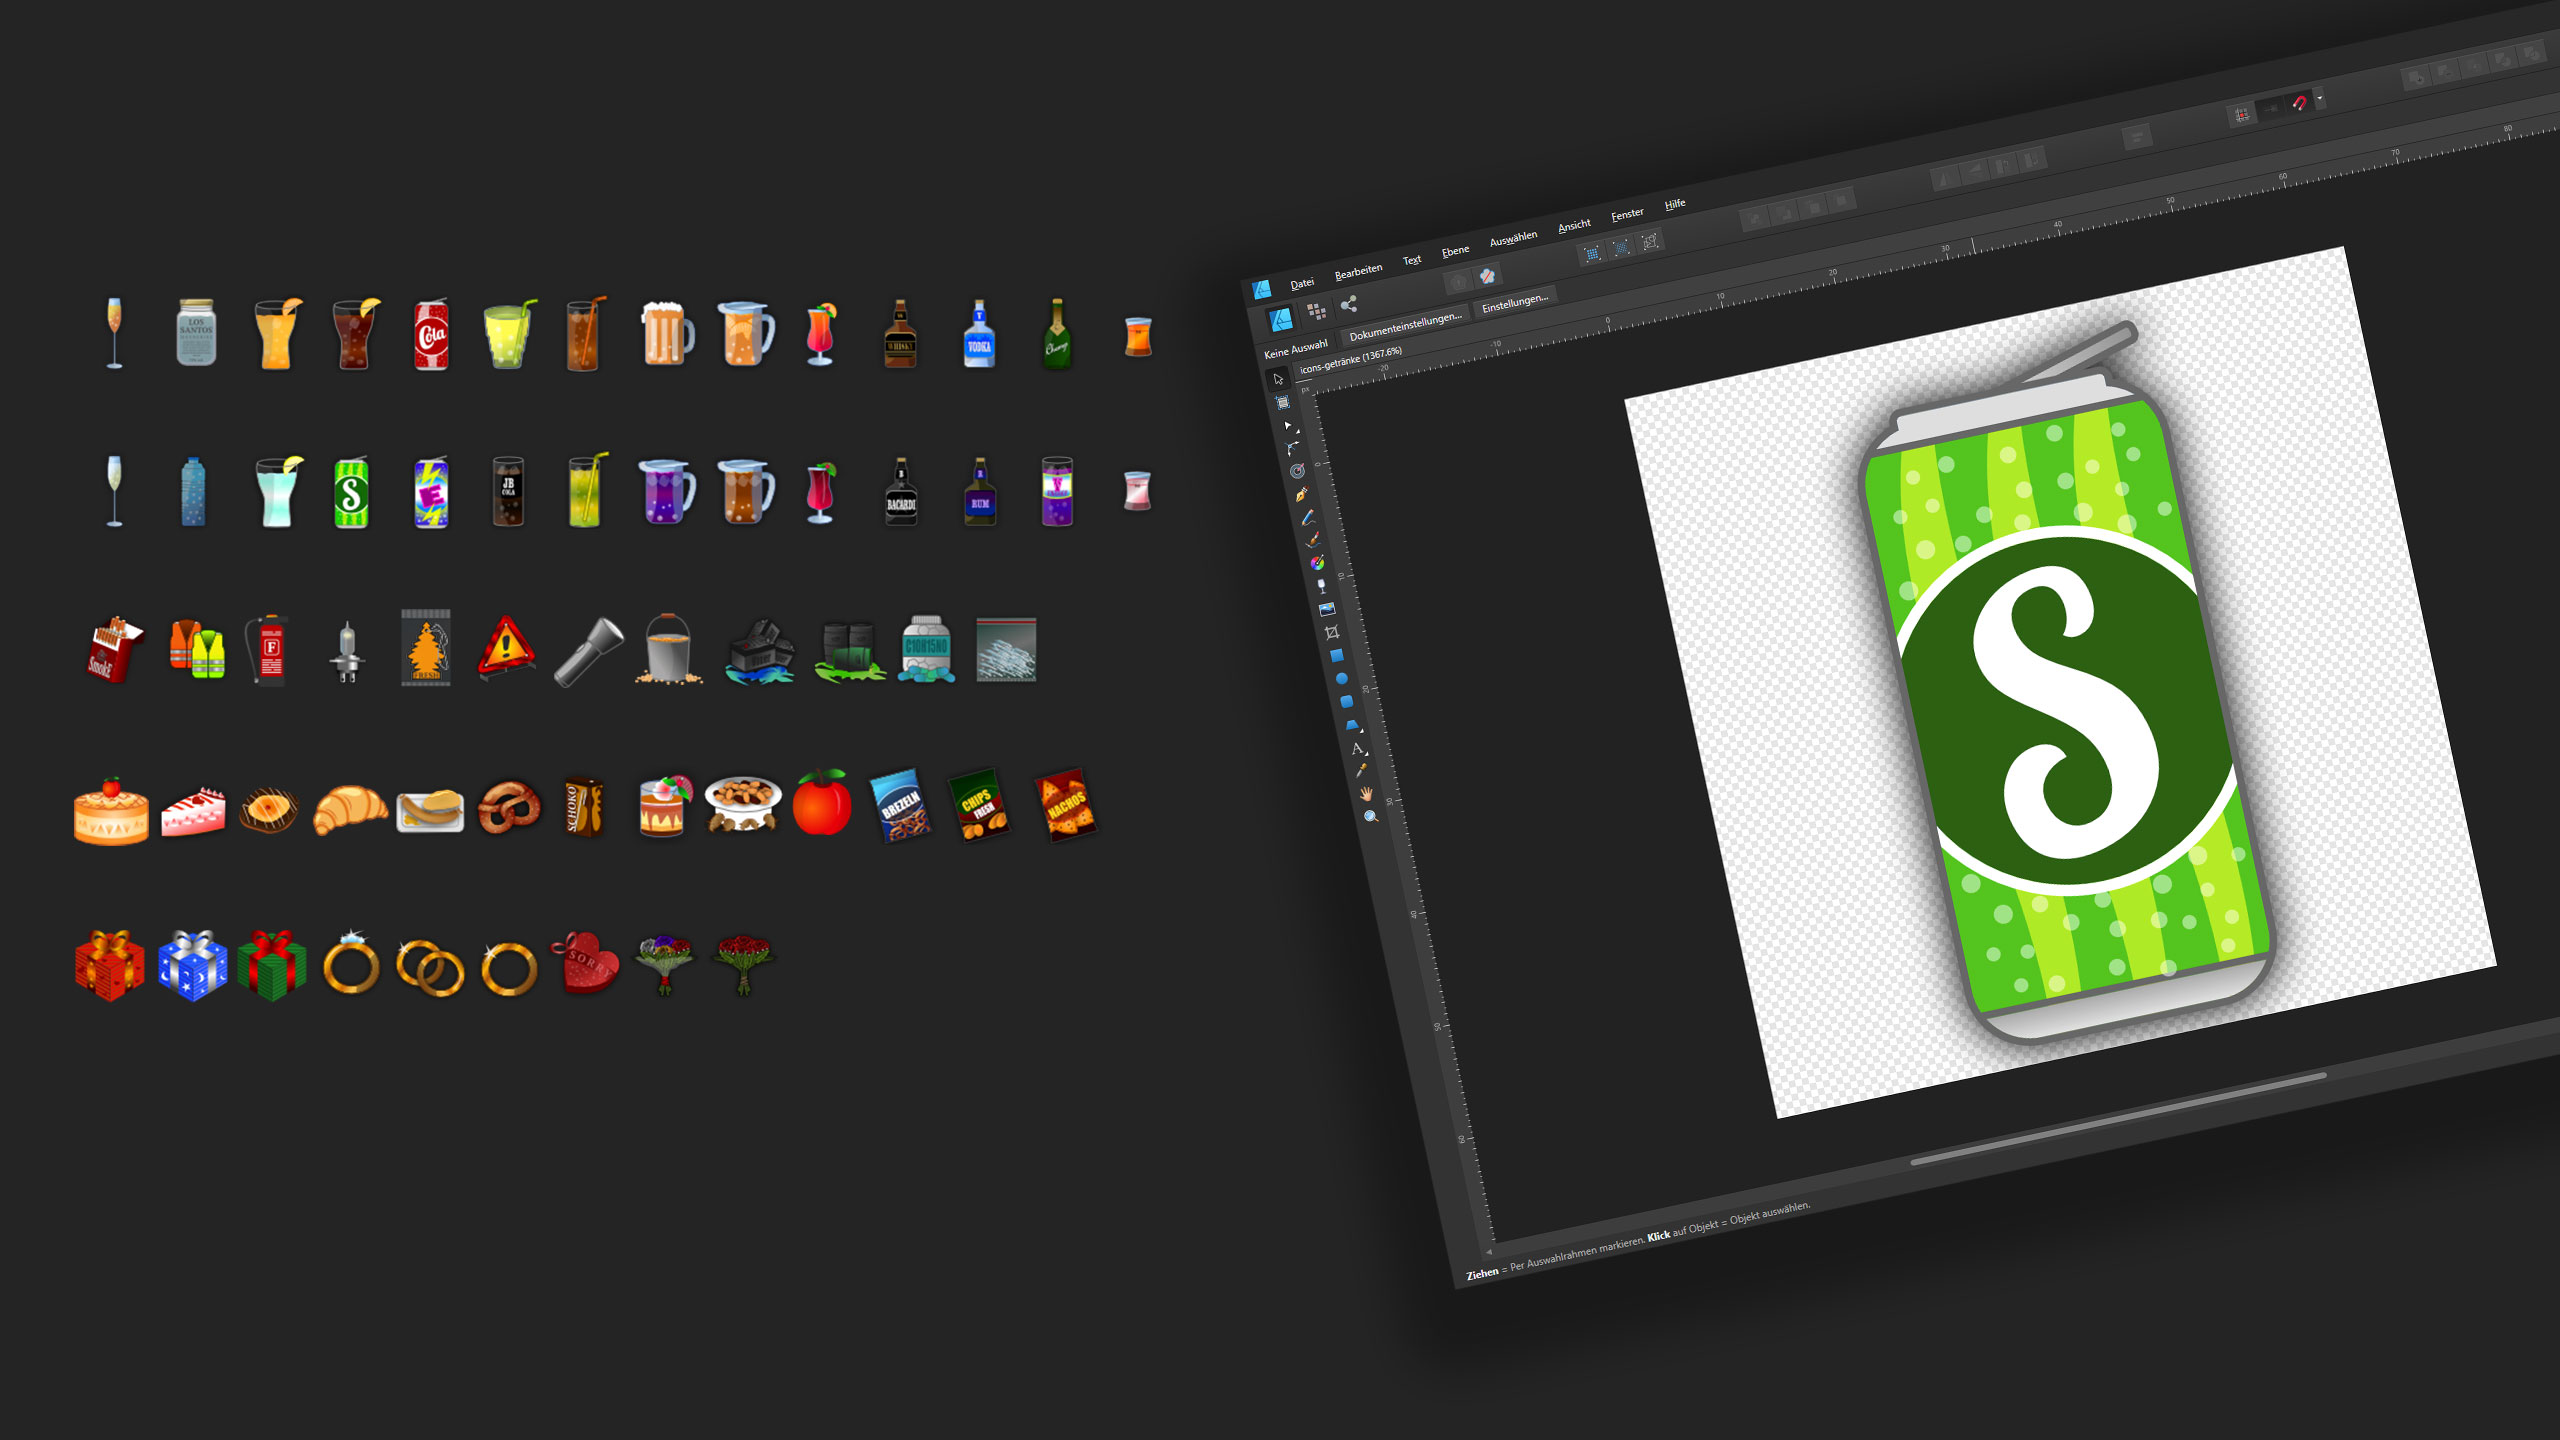Open snapping options dropdown arrow
Screen dimensions: 2560x1440
click(2320, 99)
